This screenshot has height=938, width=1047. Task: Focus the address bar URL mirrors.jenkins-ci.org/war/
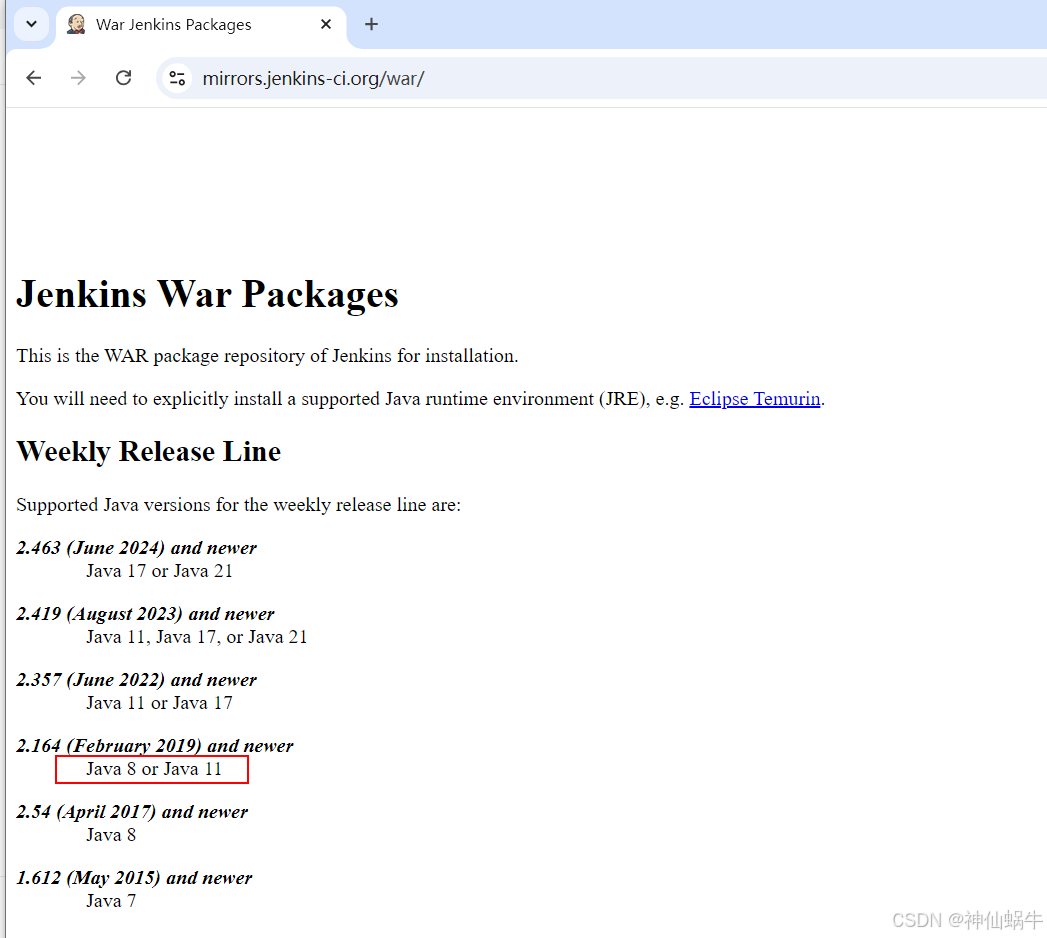click(x=313, y=79)
